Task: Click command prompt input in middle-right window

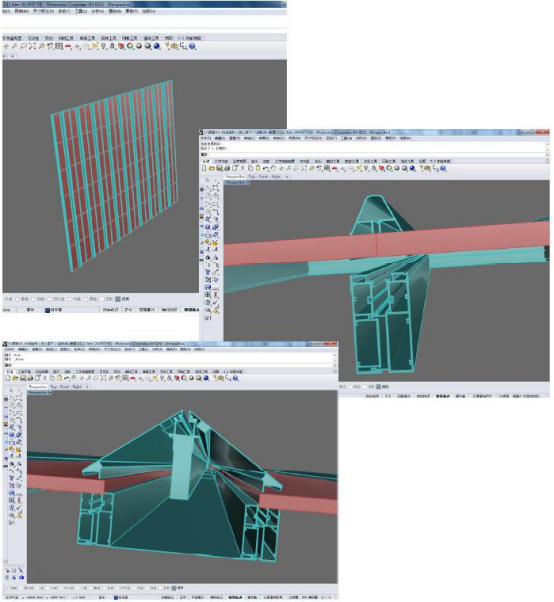Action: coord(374,154)
